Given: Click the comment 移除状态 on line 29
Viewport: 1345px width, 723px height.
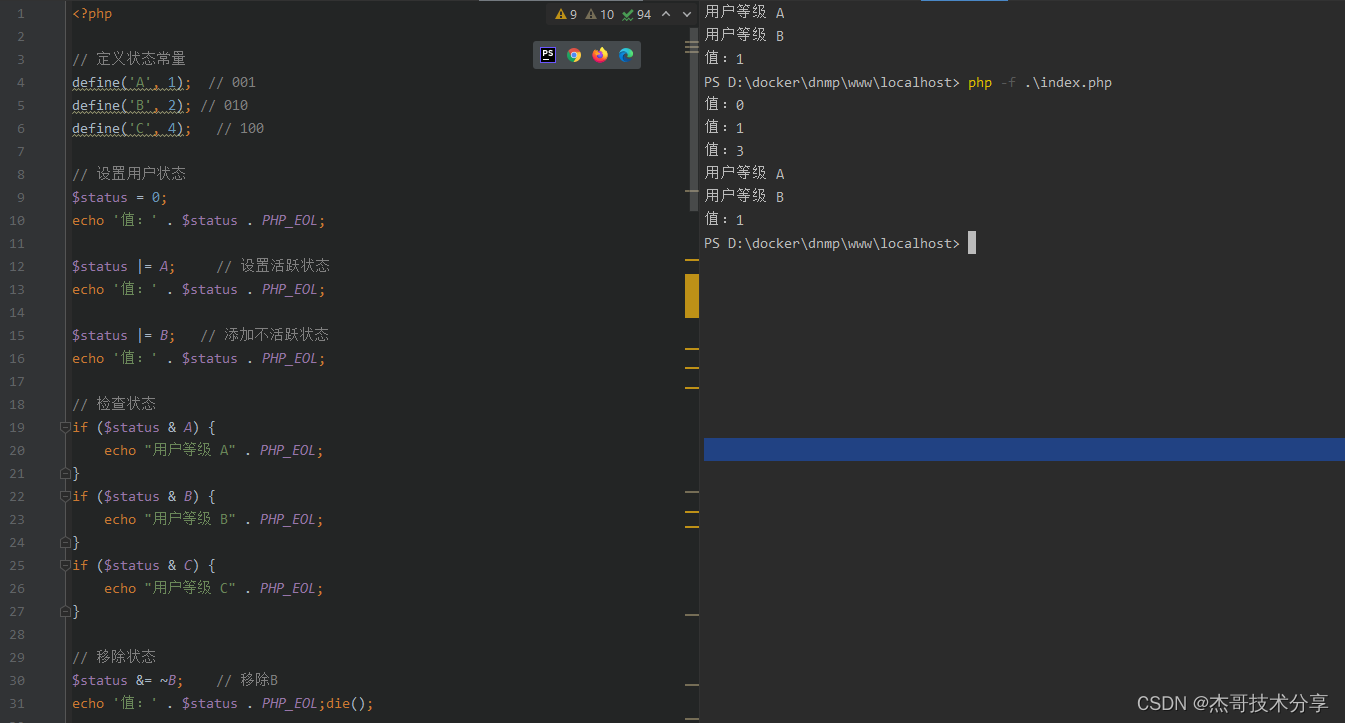Looking at the screenshot, I should point(114,657).
